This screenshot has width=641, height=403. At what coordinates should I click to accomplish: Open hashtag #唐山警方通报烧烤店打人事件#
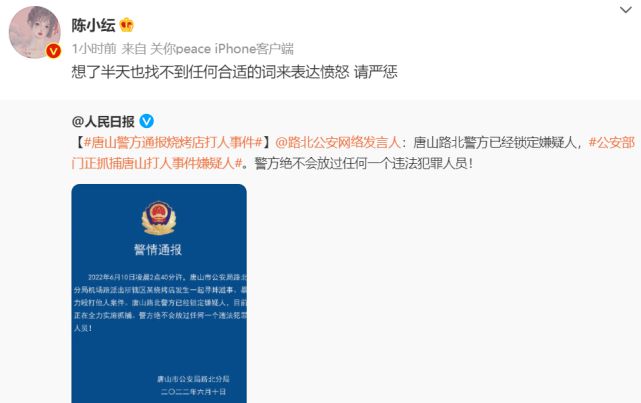(x=173, y=142)
